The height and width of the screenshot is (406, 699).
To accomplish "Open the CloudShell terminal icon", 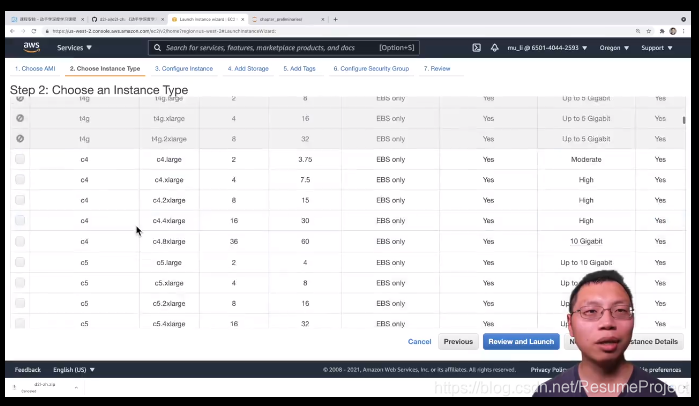I will pyautogui.click(x=477, y=48).
